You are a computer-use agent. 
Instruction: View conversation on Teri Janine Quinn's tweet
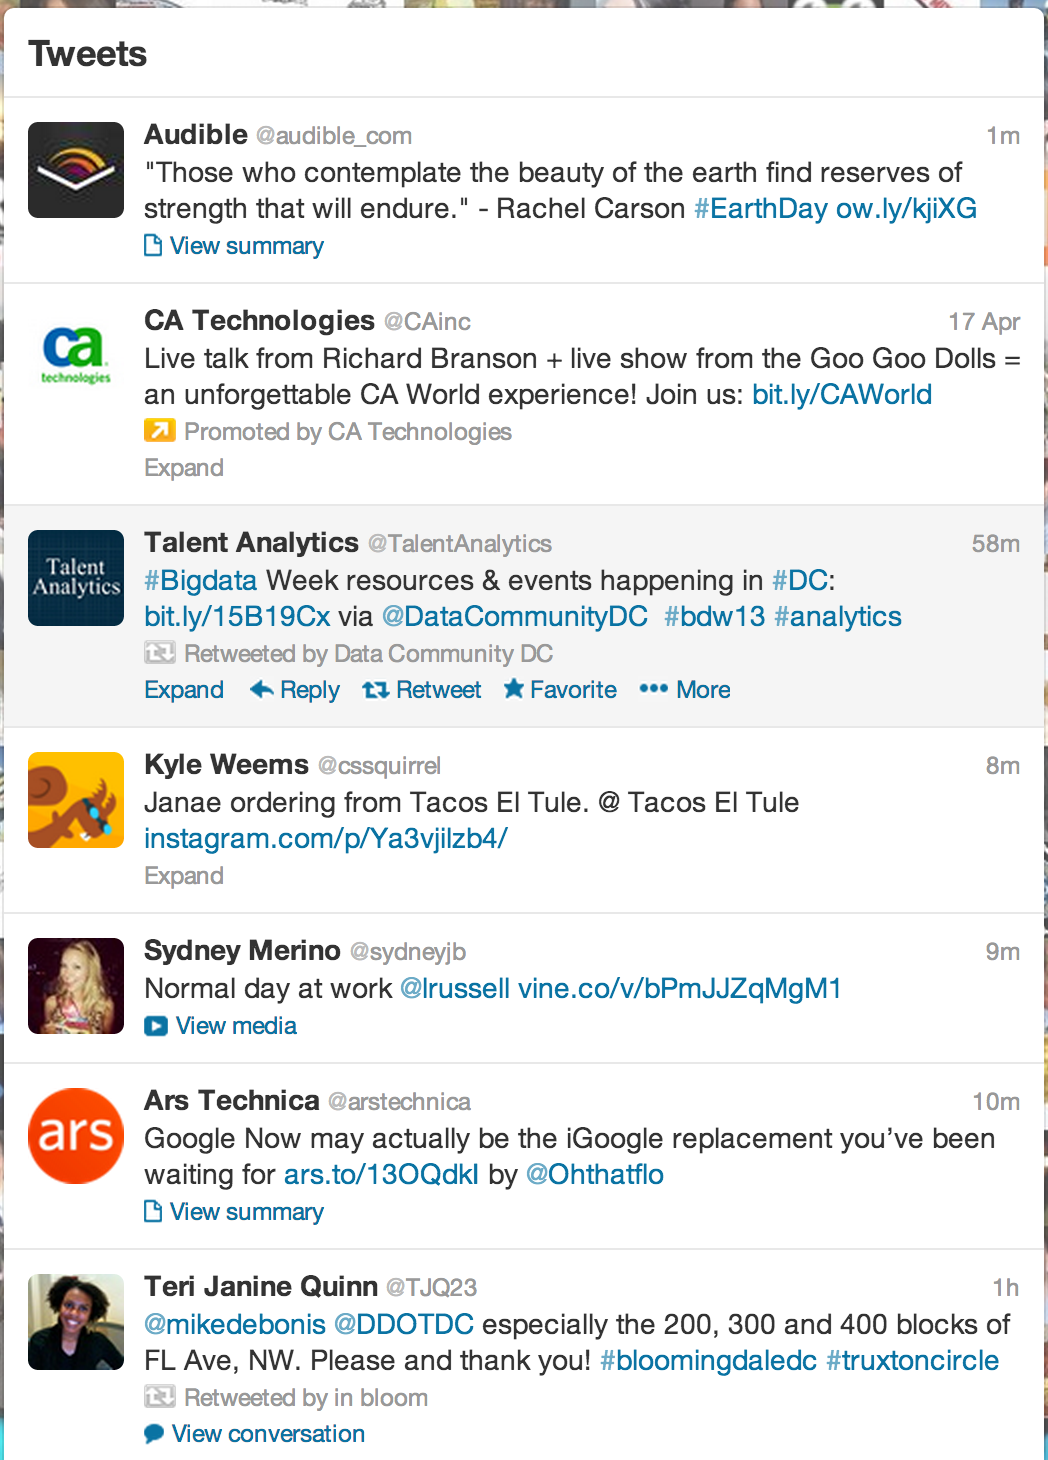click(255, 1434)
